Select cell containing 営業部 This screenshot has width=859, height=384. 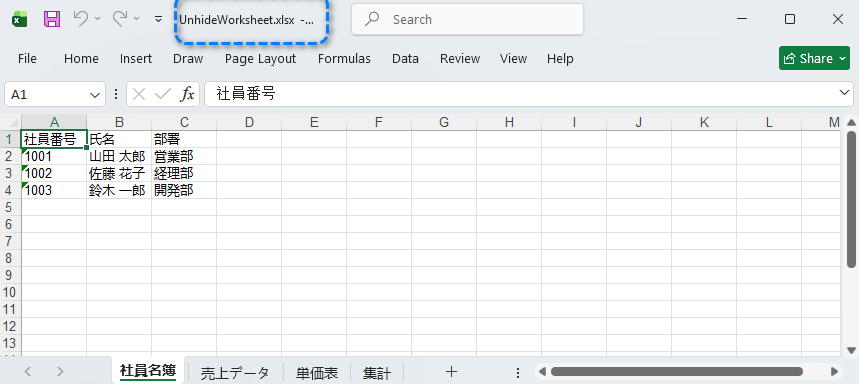click(x=184, y=156)
